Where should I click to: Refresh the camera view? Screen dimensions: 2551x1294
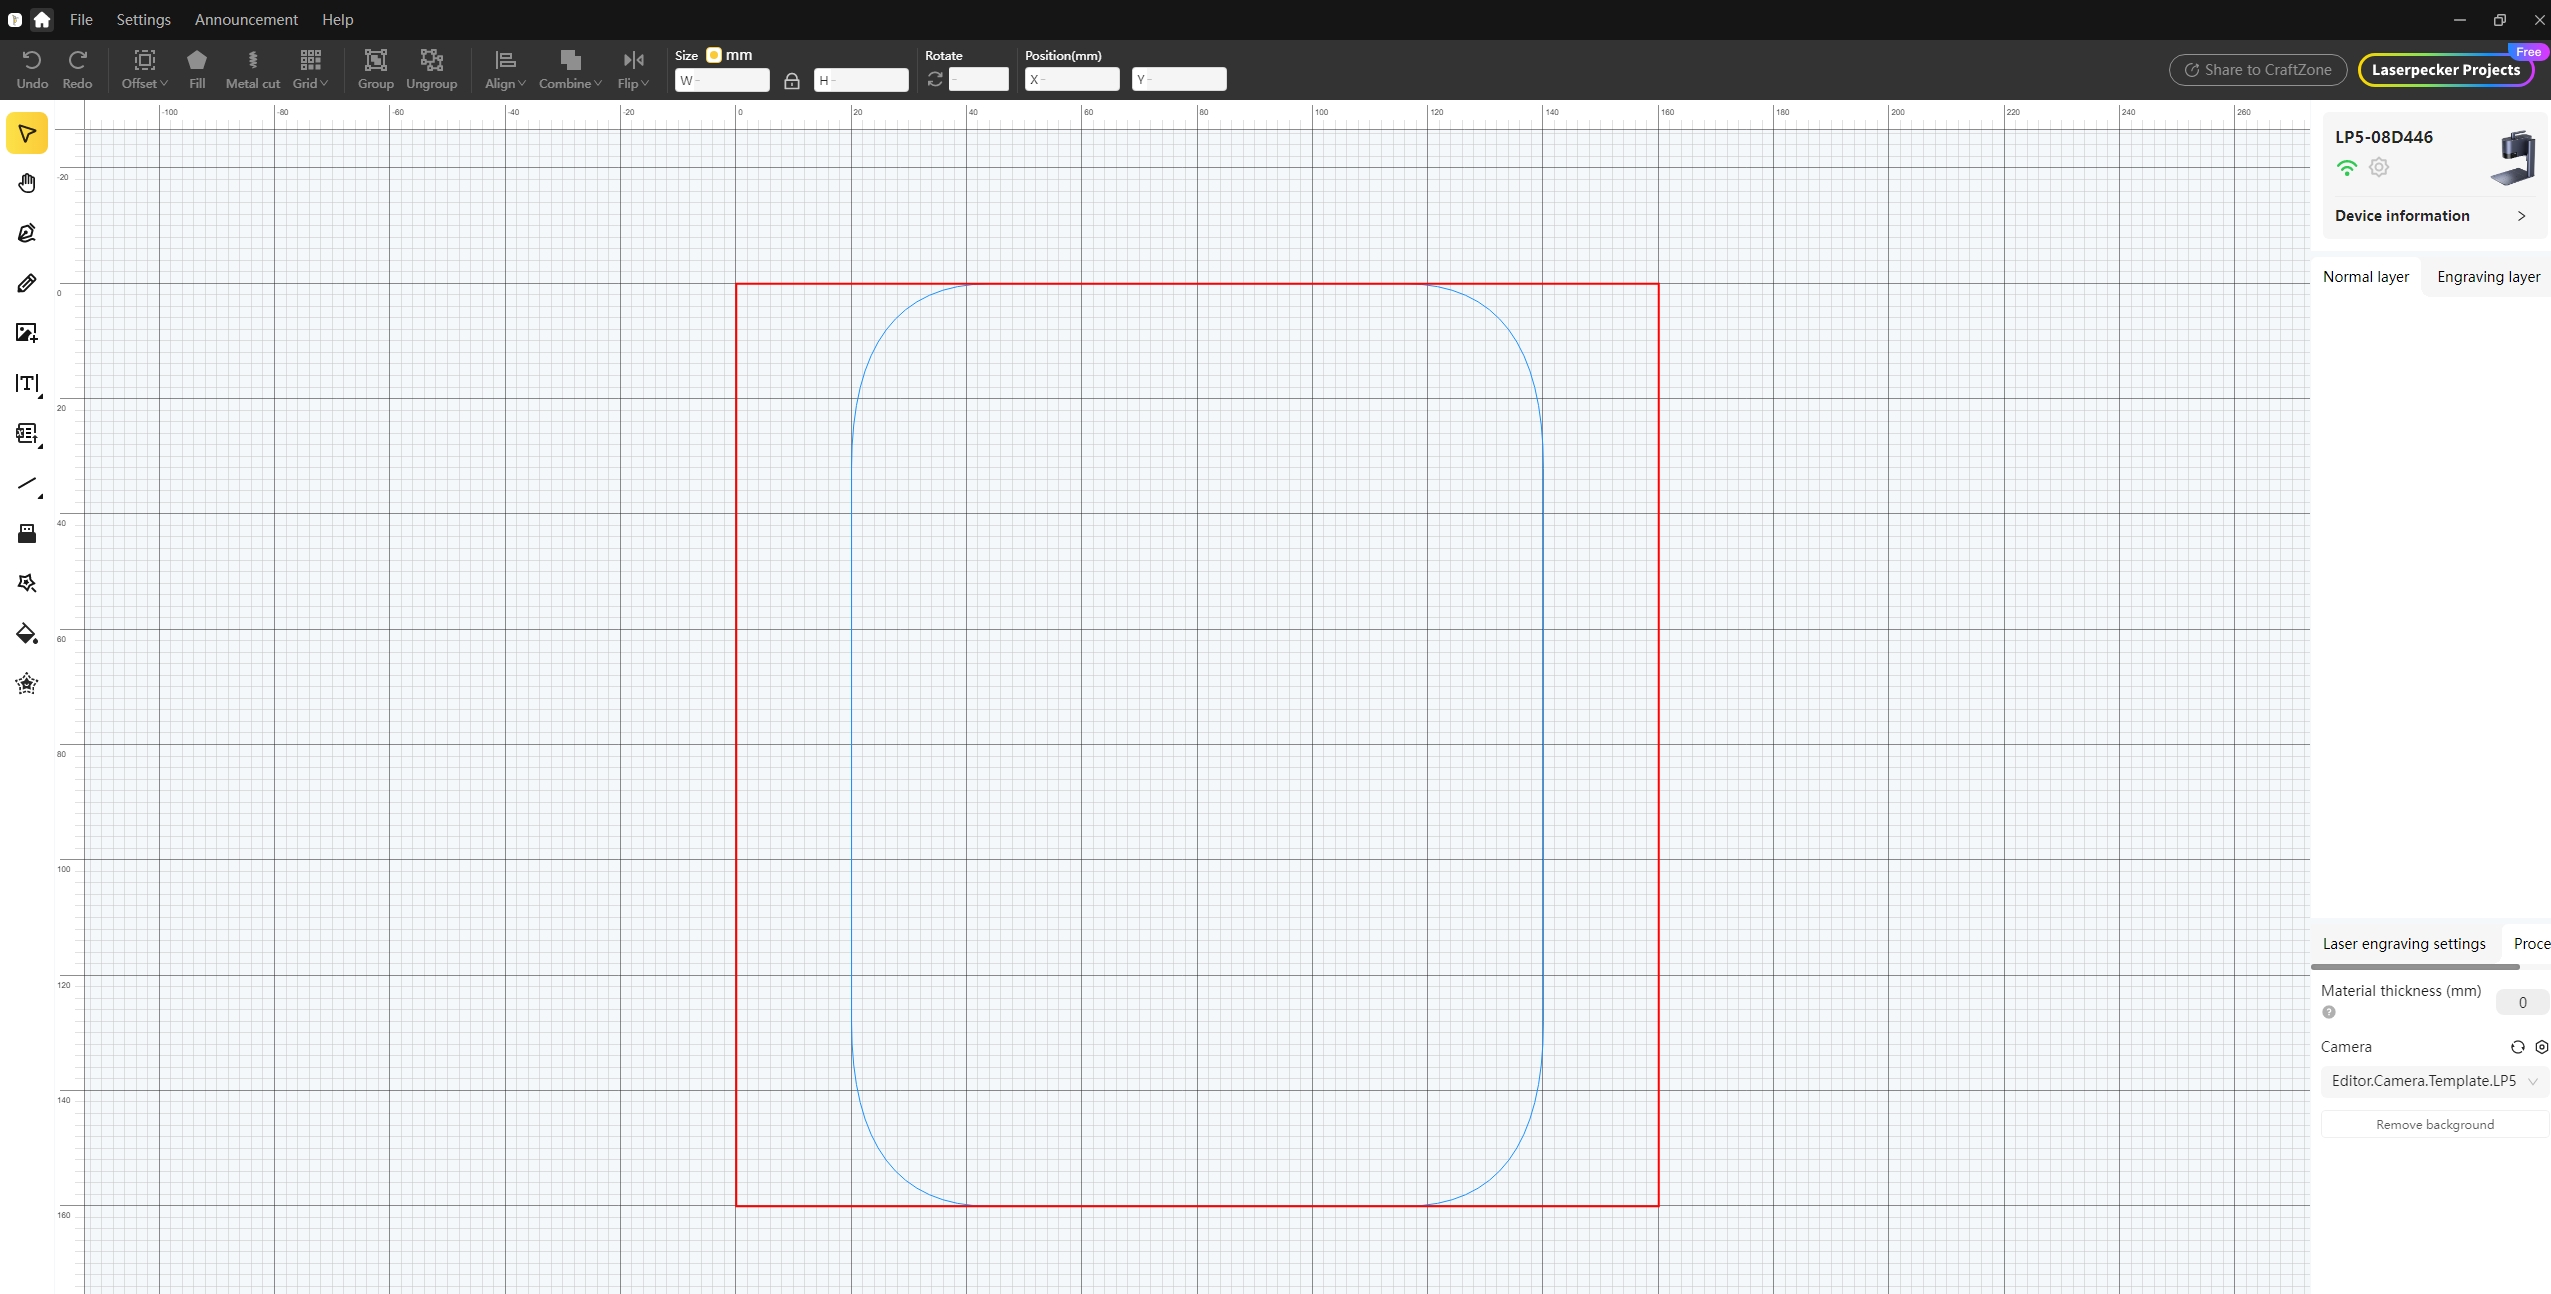pyautogui.click(x=2517, y=1047)
